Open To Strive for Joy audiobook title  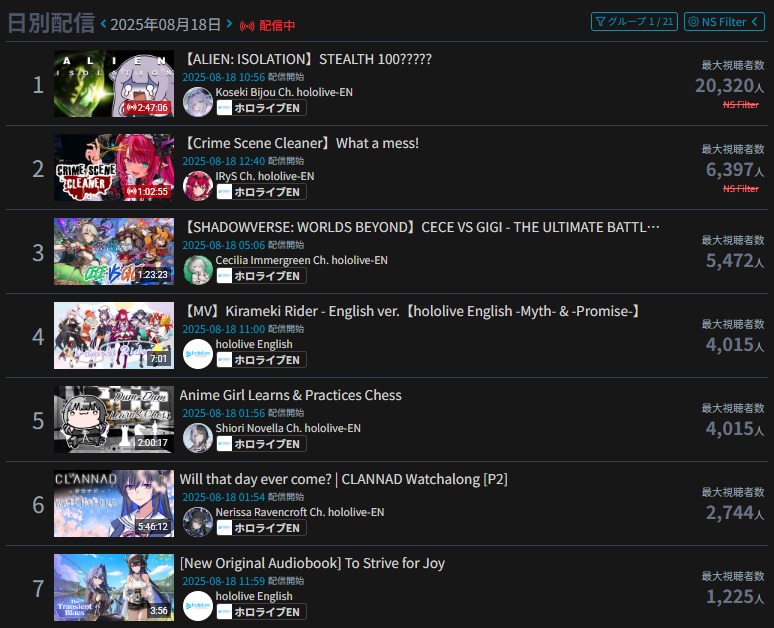click(x=312, y=563)
